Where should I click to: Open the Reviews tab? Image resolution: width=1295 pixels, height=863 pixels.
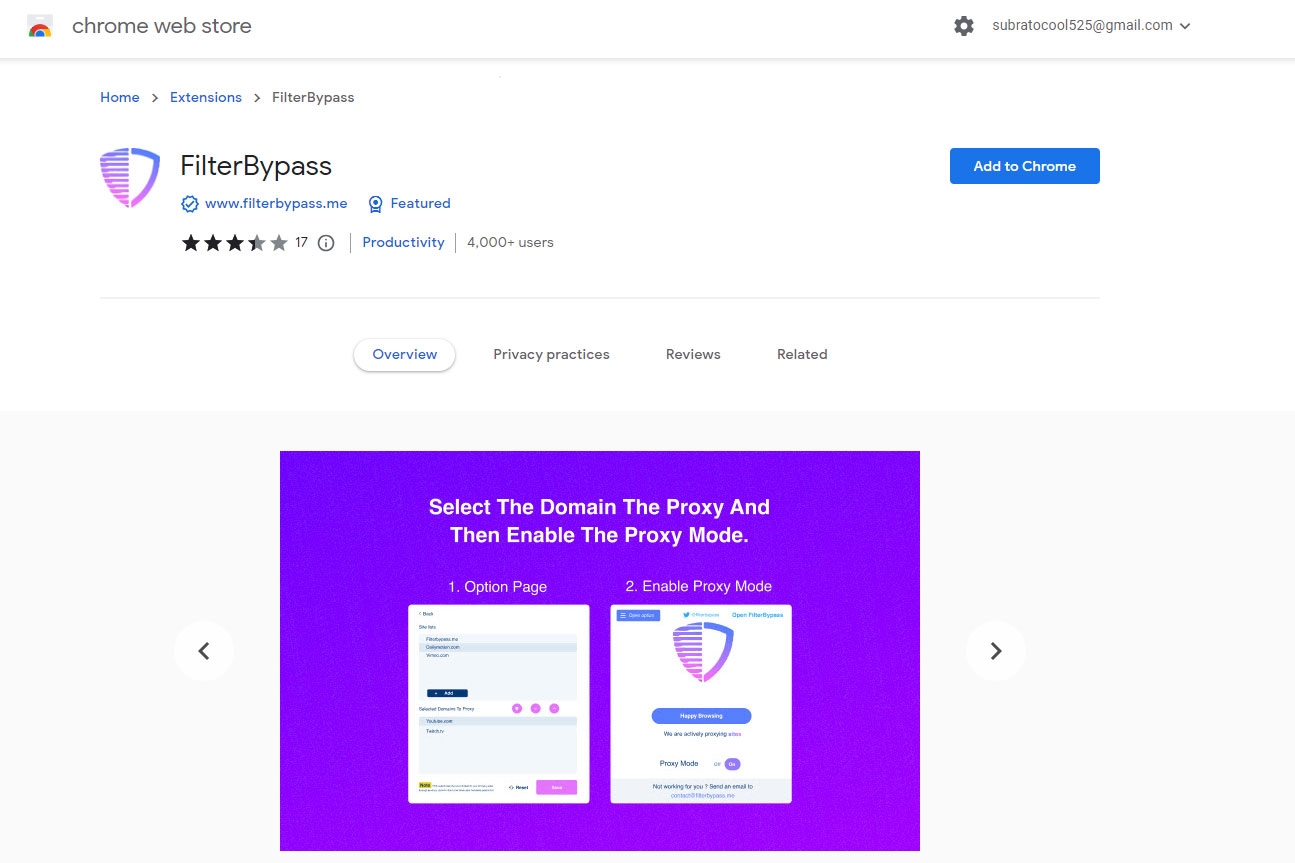pyautogui.click(x=693, y=354)
